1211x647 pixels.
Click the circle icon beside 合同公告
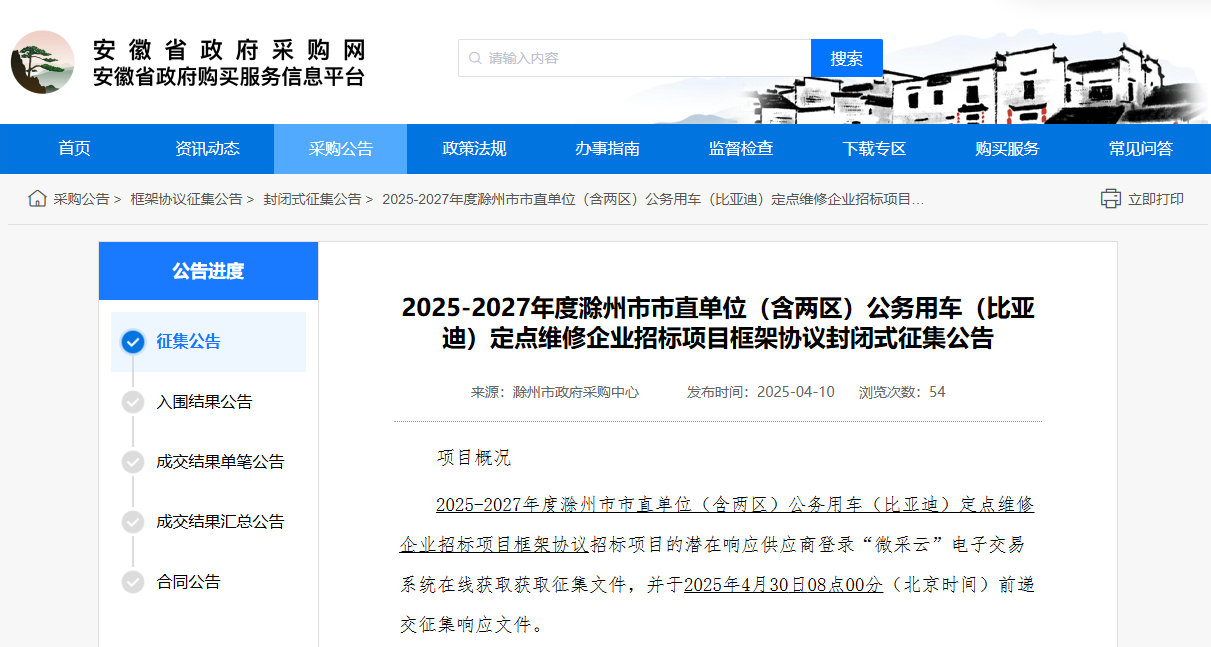point(133,582)
